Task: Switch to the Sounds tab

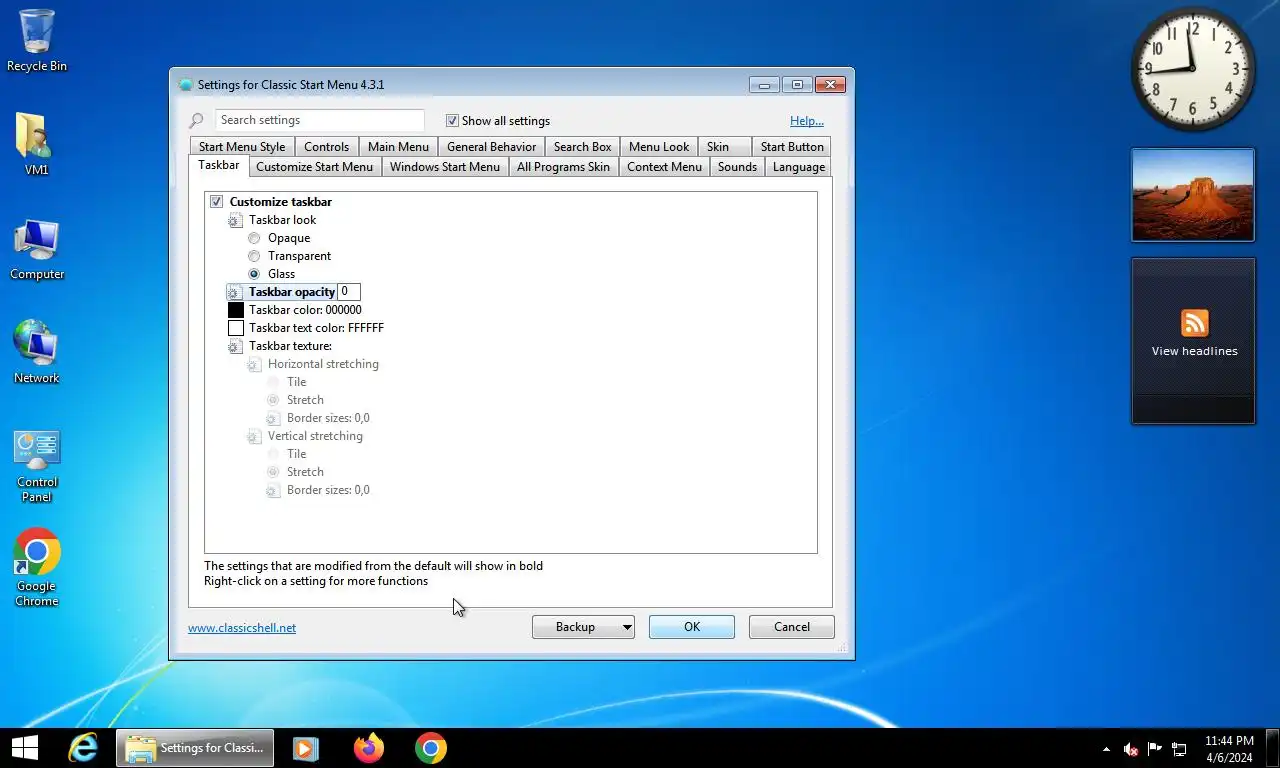Action: [737, 167]
